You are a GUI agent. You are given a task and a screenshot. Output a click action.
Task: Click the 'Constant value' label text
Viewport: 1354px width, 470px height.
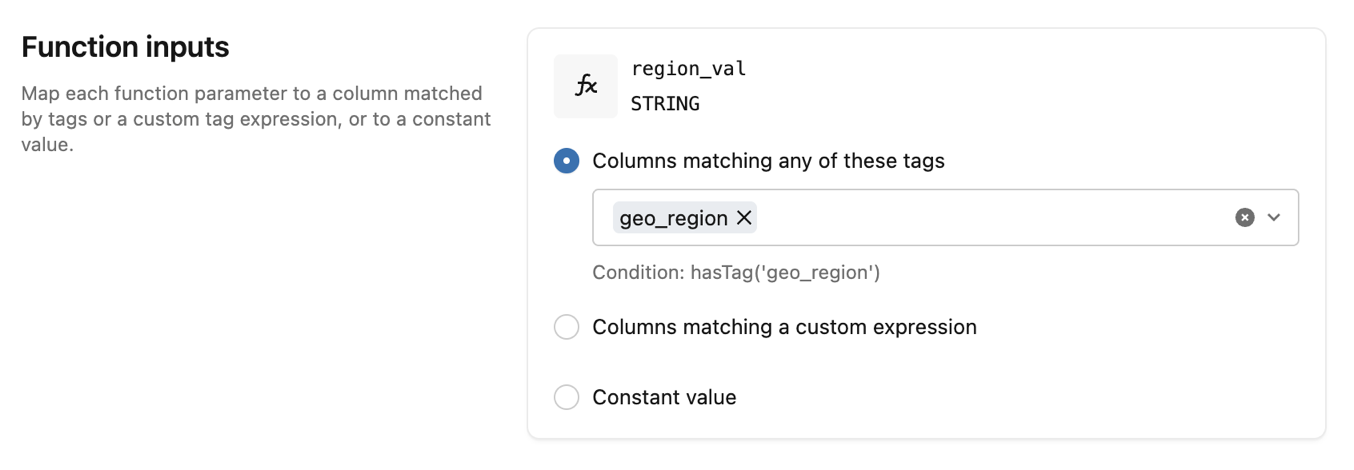coord(664,397)
